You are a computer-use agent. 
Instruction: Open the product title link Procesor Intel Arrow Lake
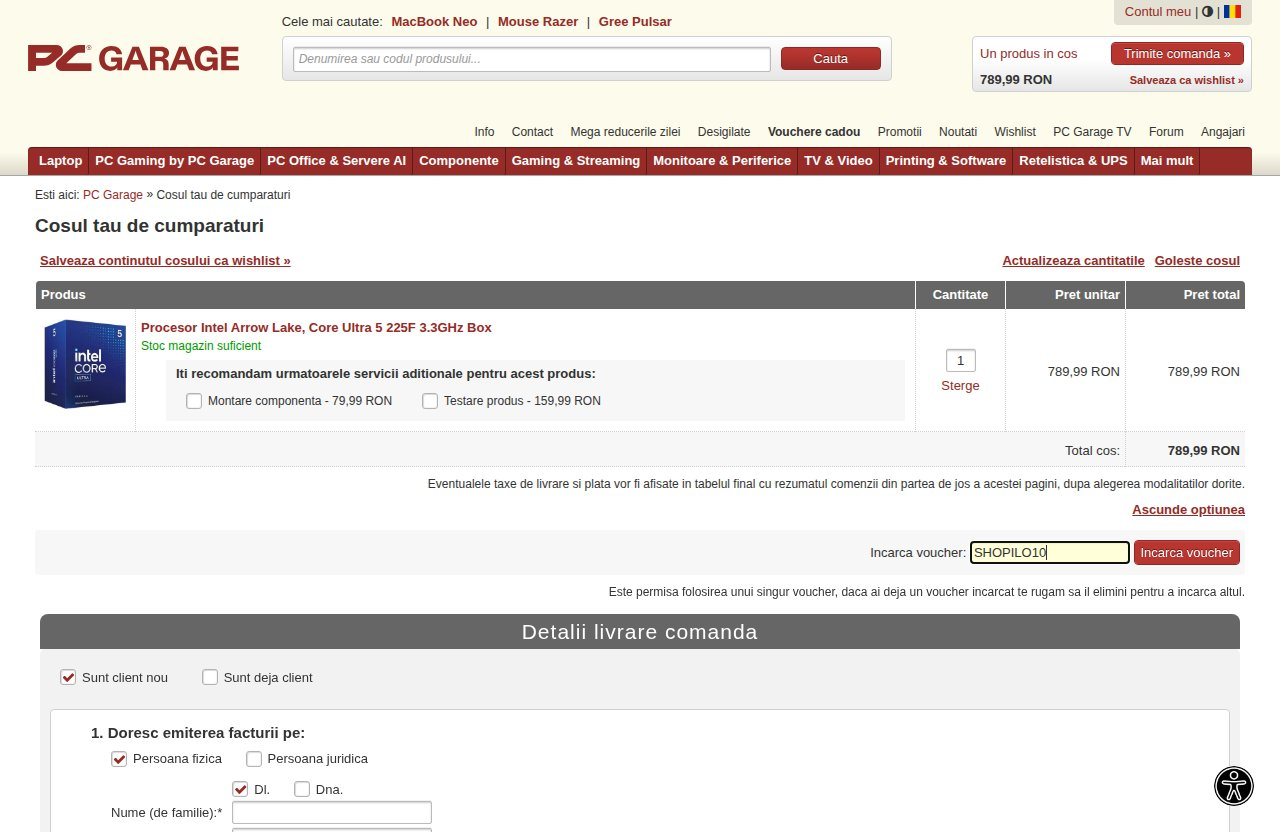click(x=316, y=328)
